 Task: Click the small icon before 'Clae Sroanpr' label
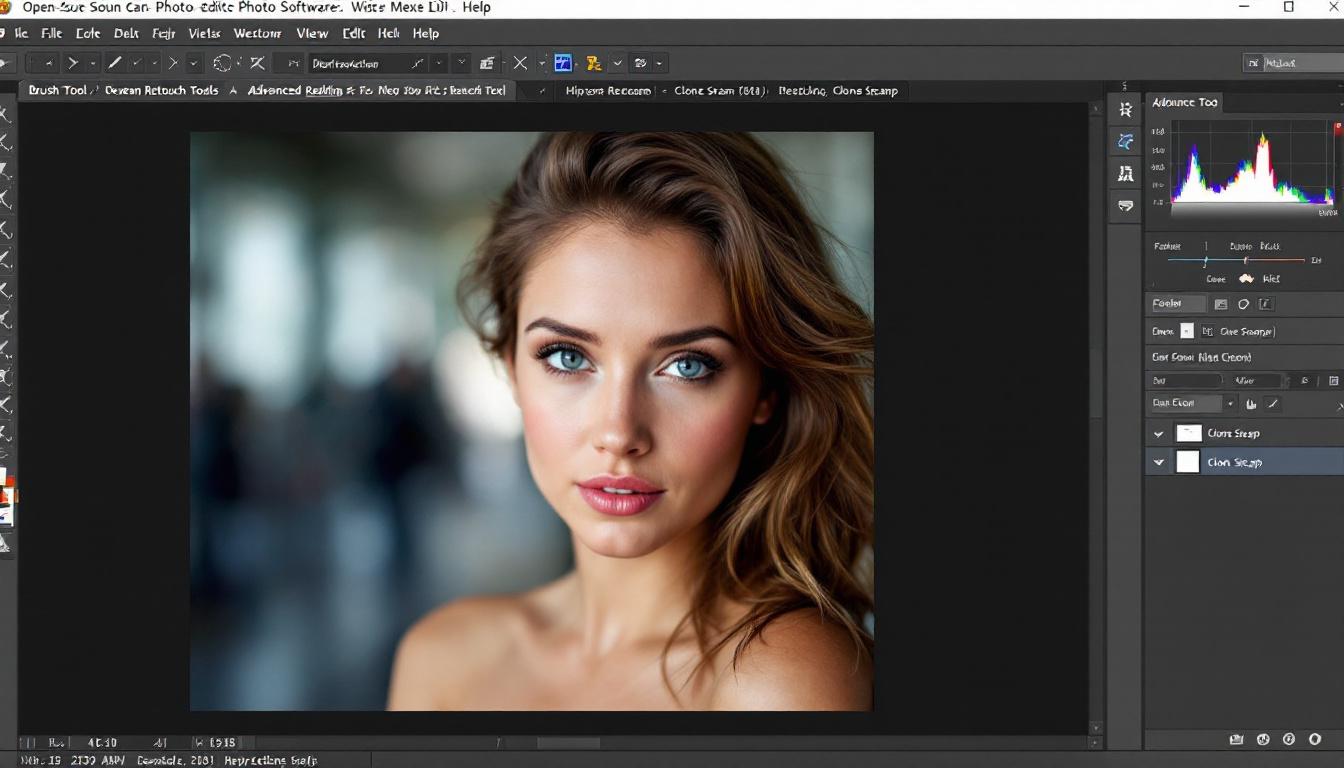1207,331
